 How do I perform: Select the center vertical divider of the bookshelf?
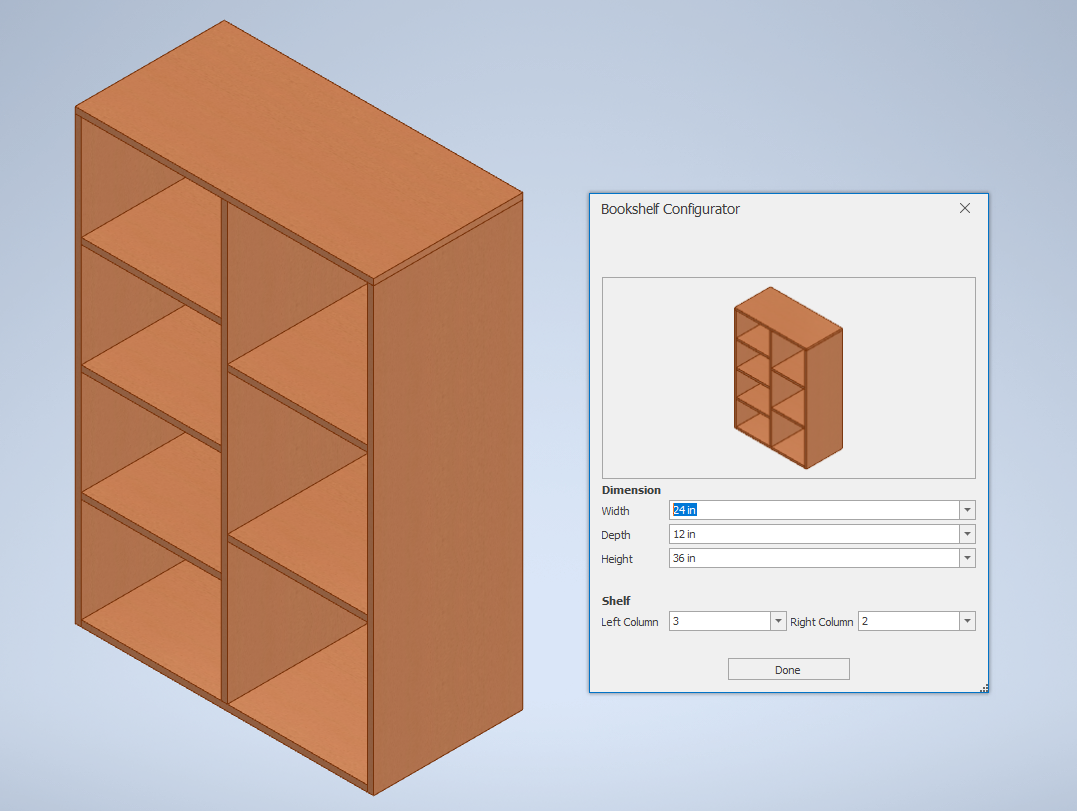coord(225,450)
